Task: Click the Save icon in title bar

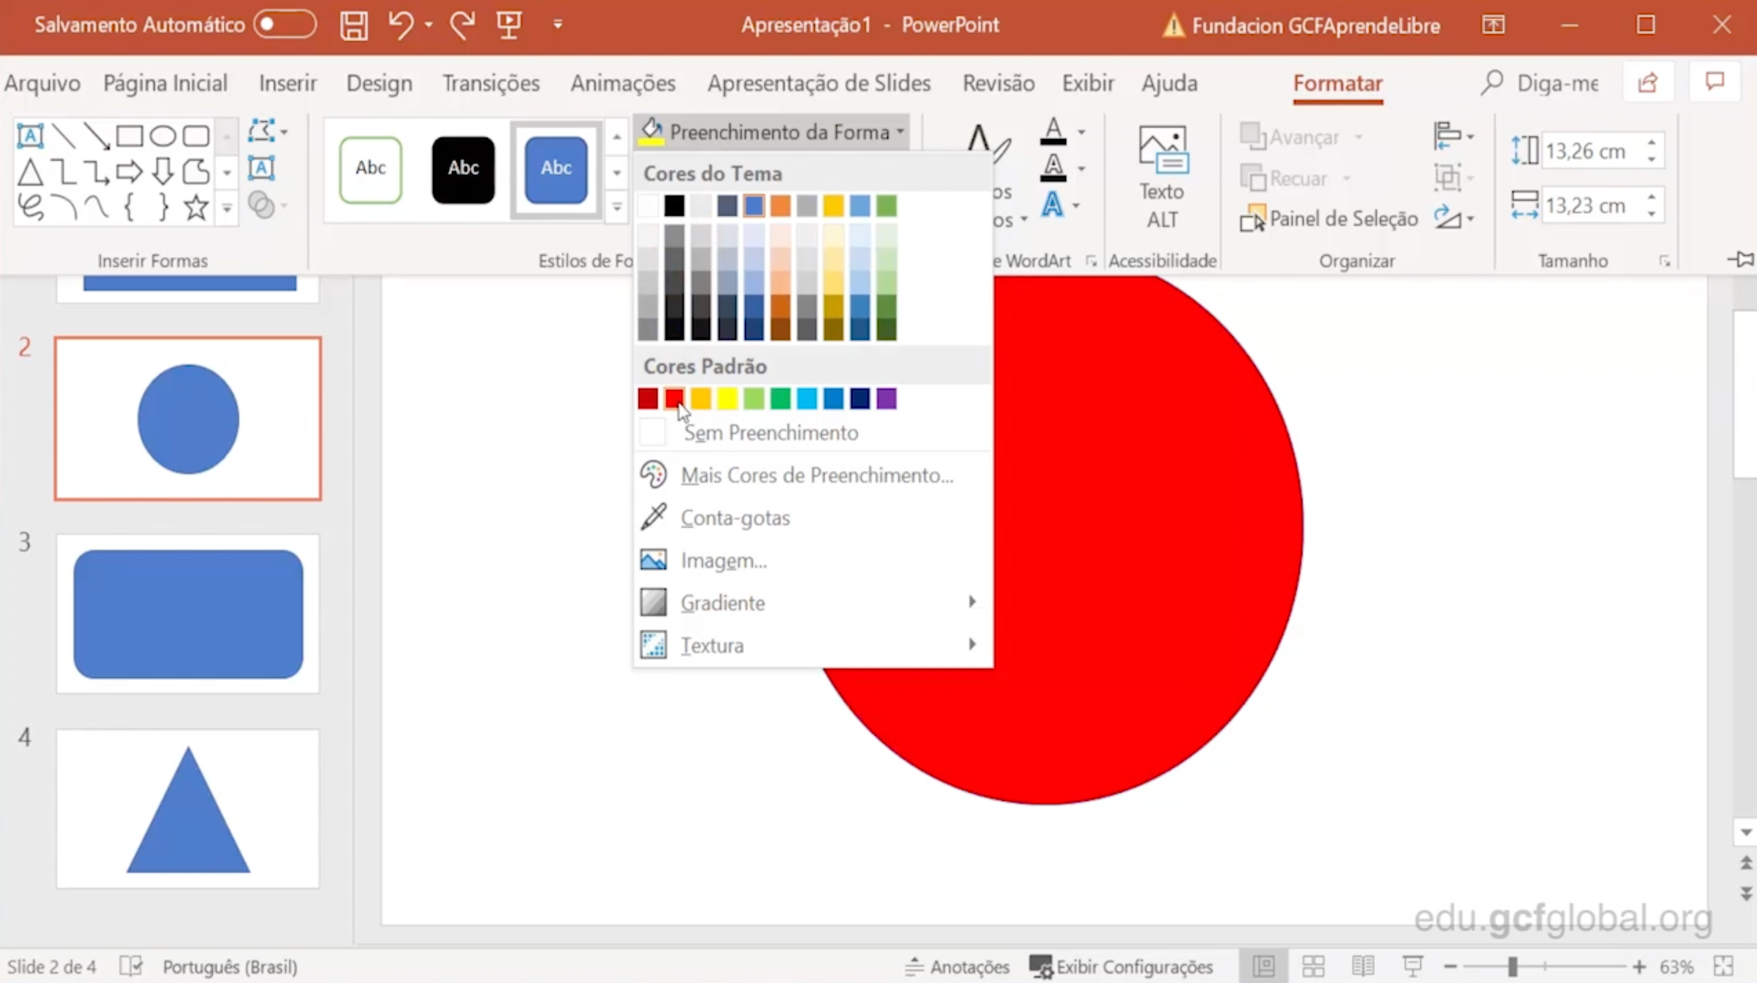Action: (x=353, y=25)
